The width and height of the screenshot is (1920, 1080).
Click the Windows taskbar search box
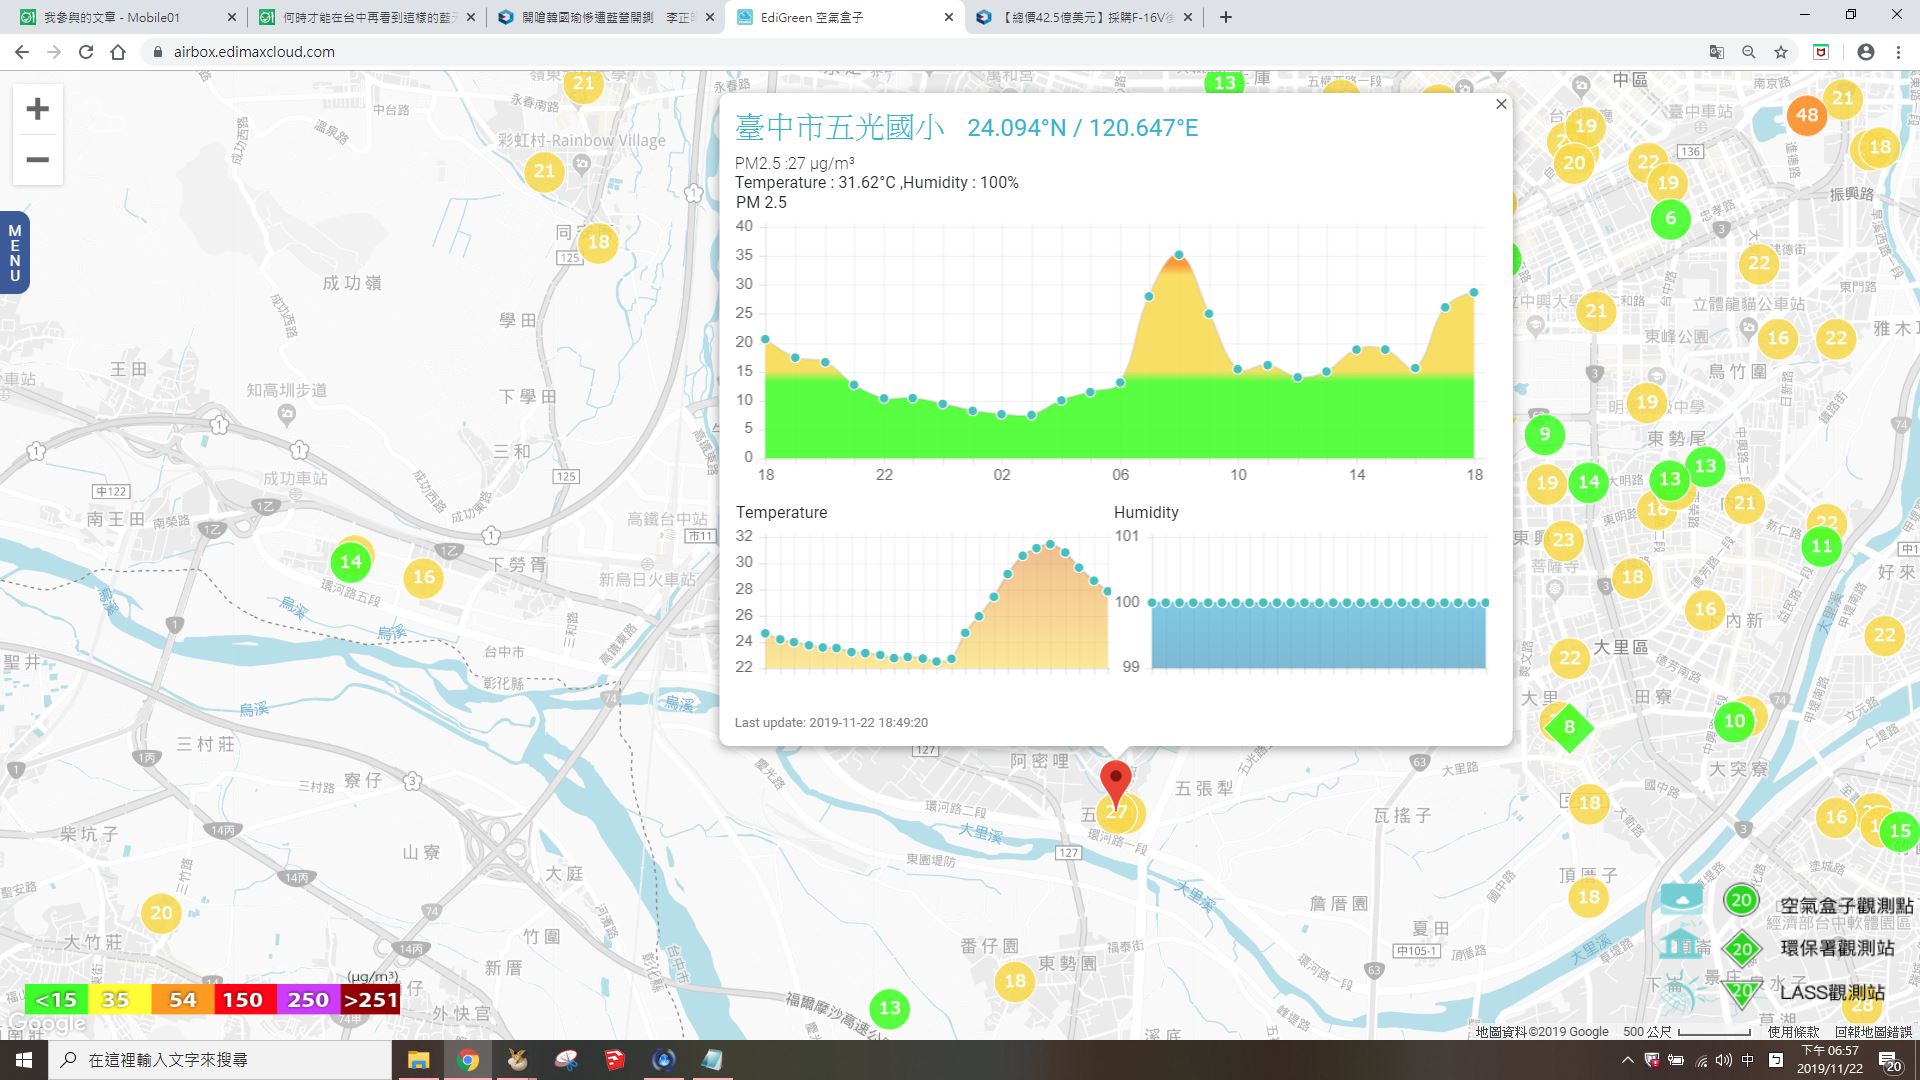(x=220, y=1060)
